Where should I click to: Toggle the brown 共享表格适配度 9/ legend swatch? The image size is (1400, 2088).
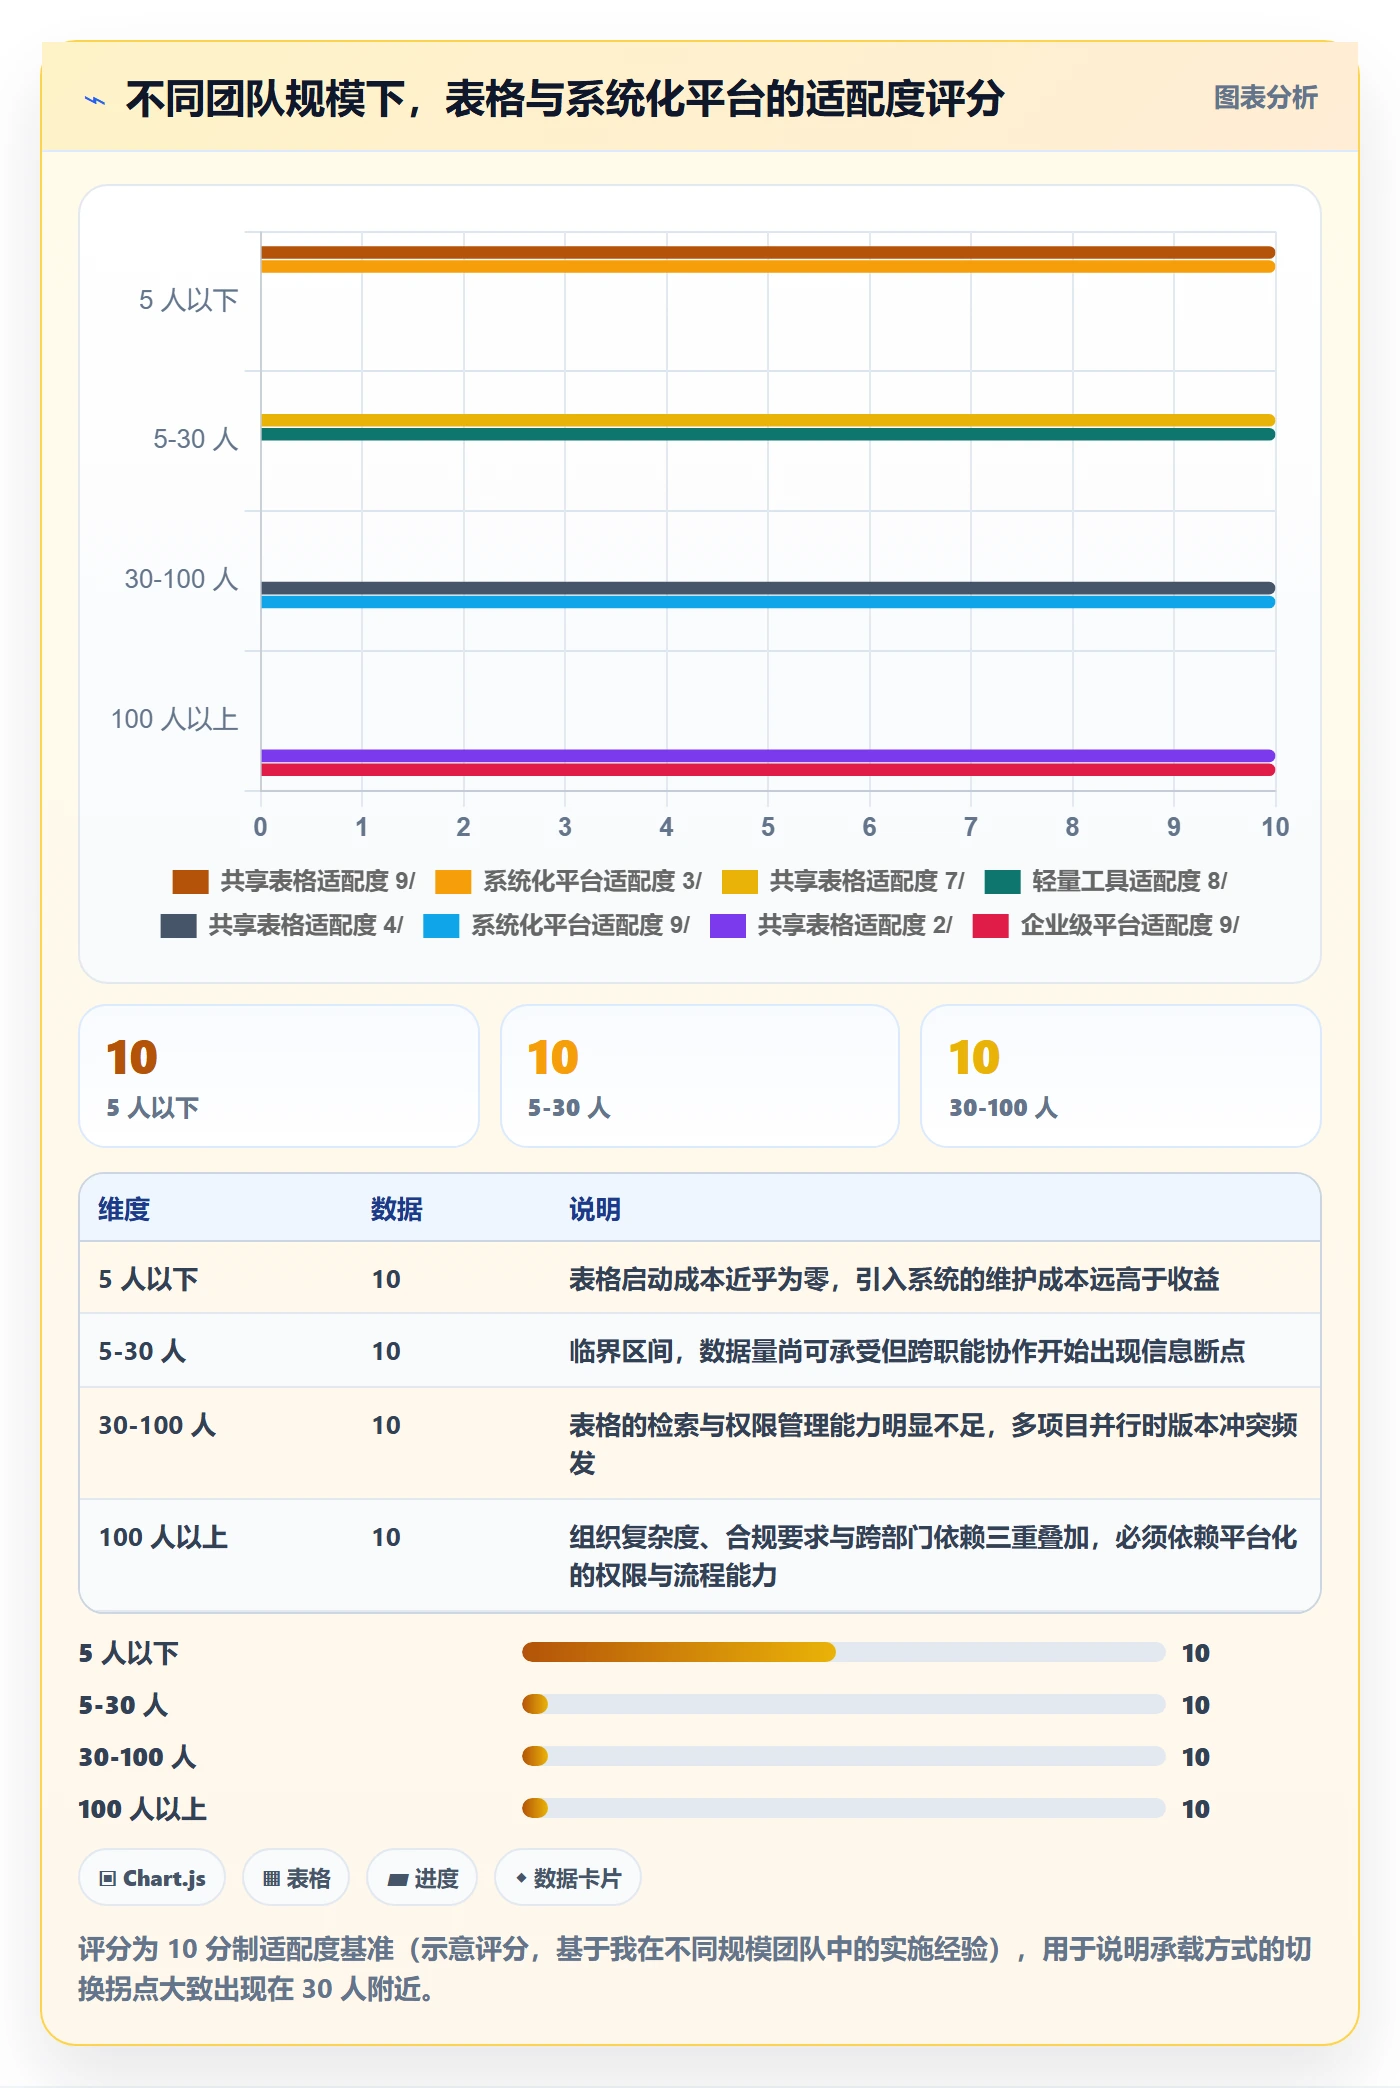pyautogui.click(x=190, y=881)
